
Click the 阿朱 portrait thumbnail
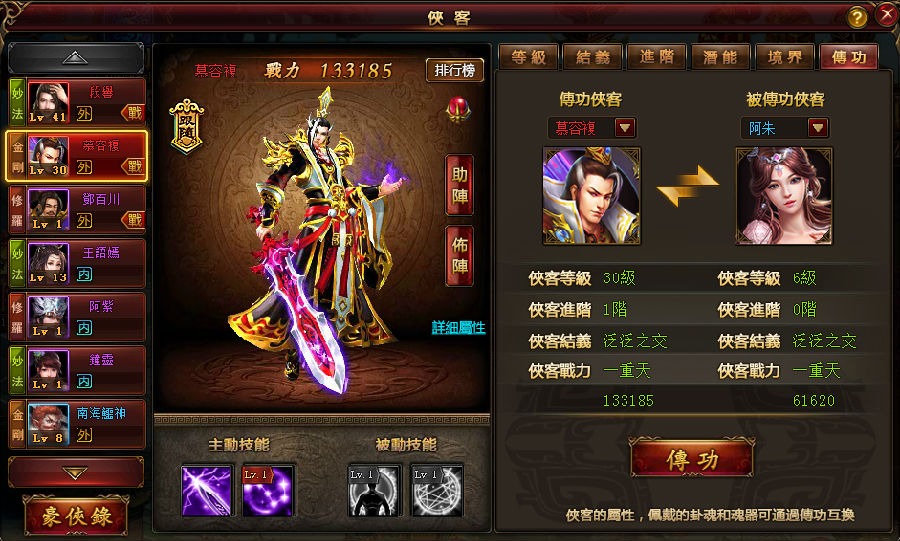784,196
